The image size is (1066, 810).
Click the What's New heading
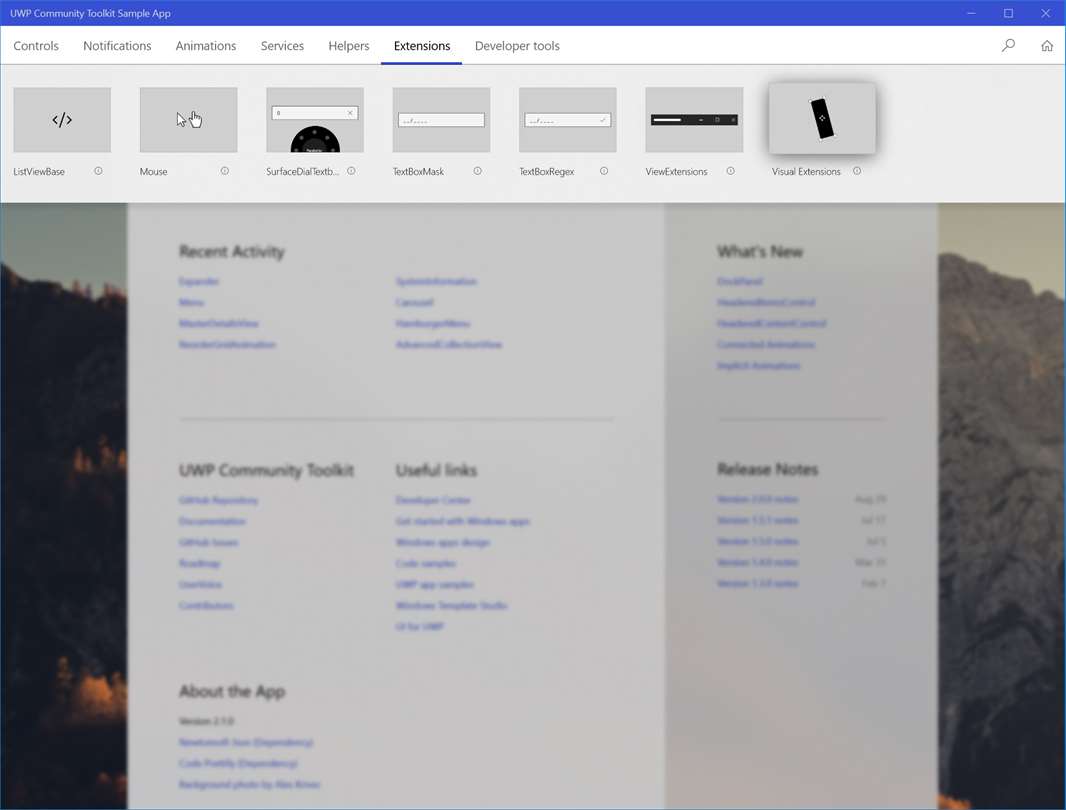[x=760, y=252]
